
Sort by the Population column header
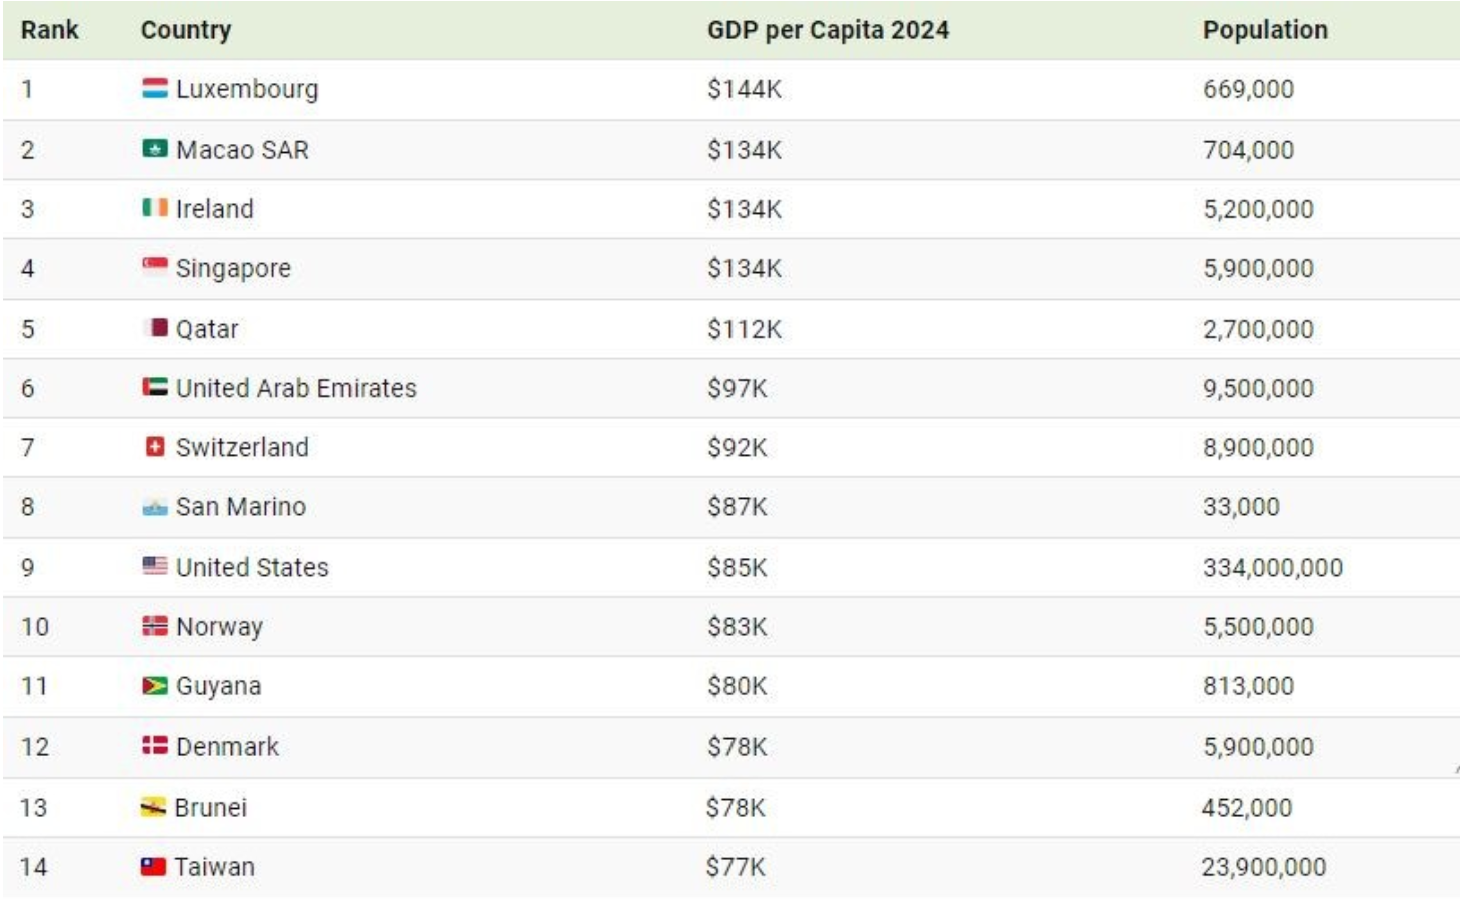1265,30
